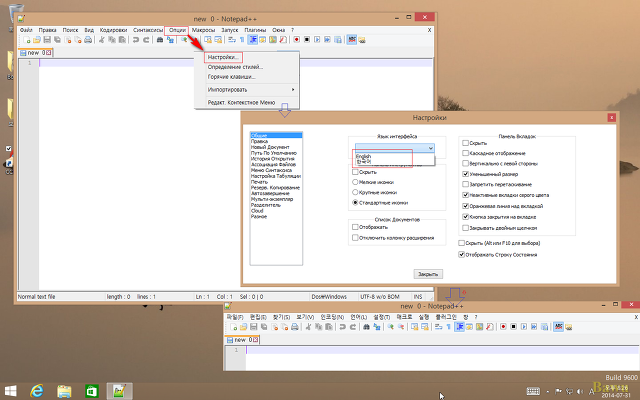Select Новый Документ in settings category list
This screenshot has width=640, height=400.
click(270, 147)
